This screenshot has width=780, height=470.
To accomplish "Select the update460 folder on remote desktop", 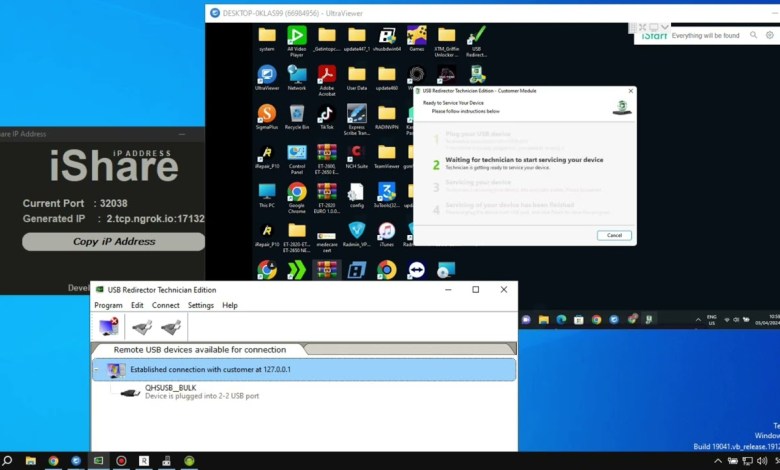I will tap(387, 78).
